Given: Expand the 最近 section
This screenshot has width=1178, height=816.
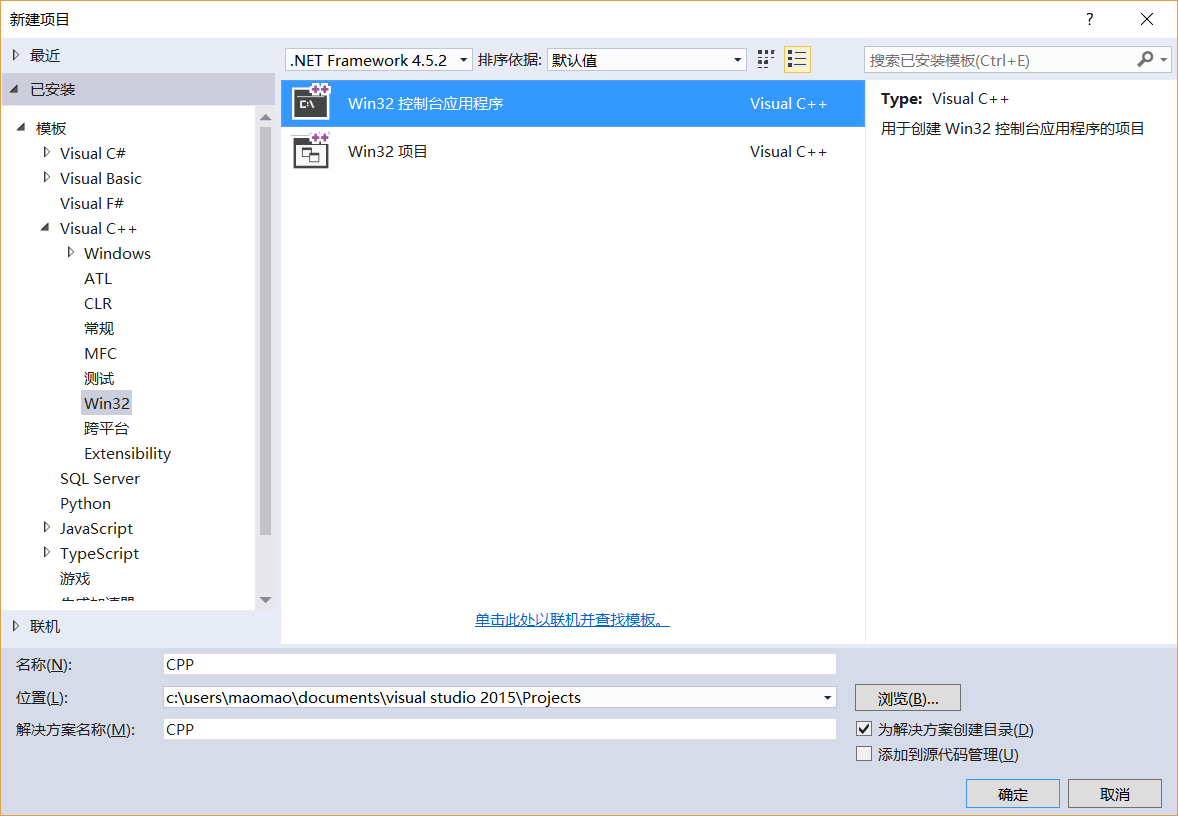Looking at the screenshot, I should pyautogui.click(x=16, y=55).
